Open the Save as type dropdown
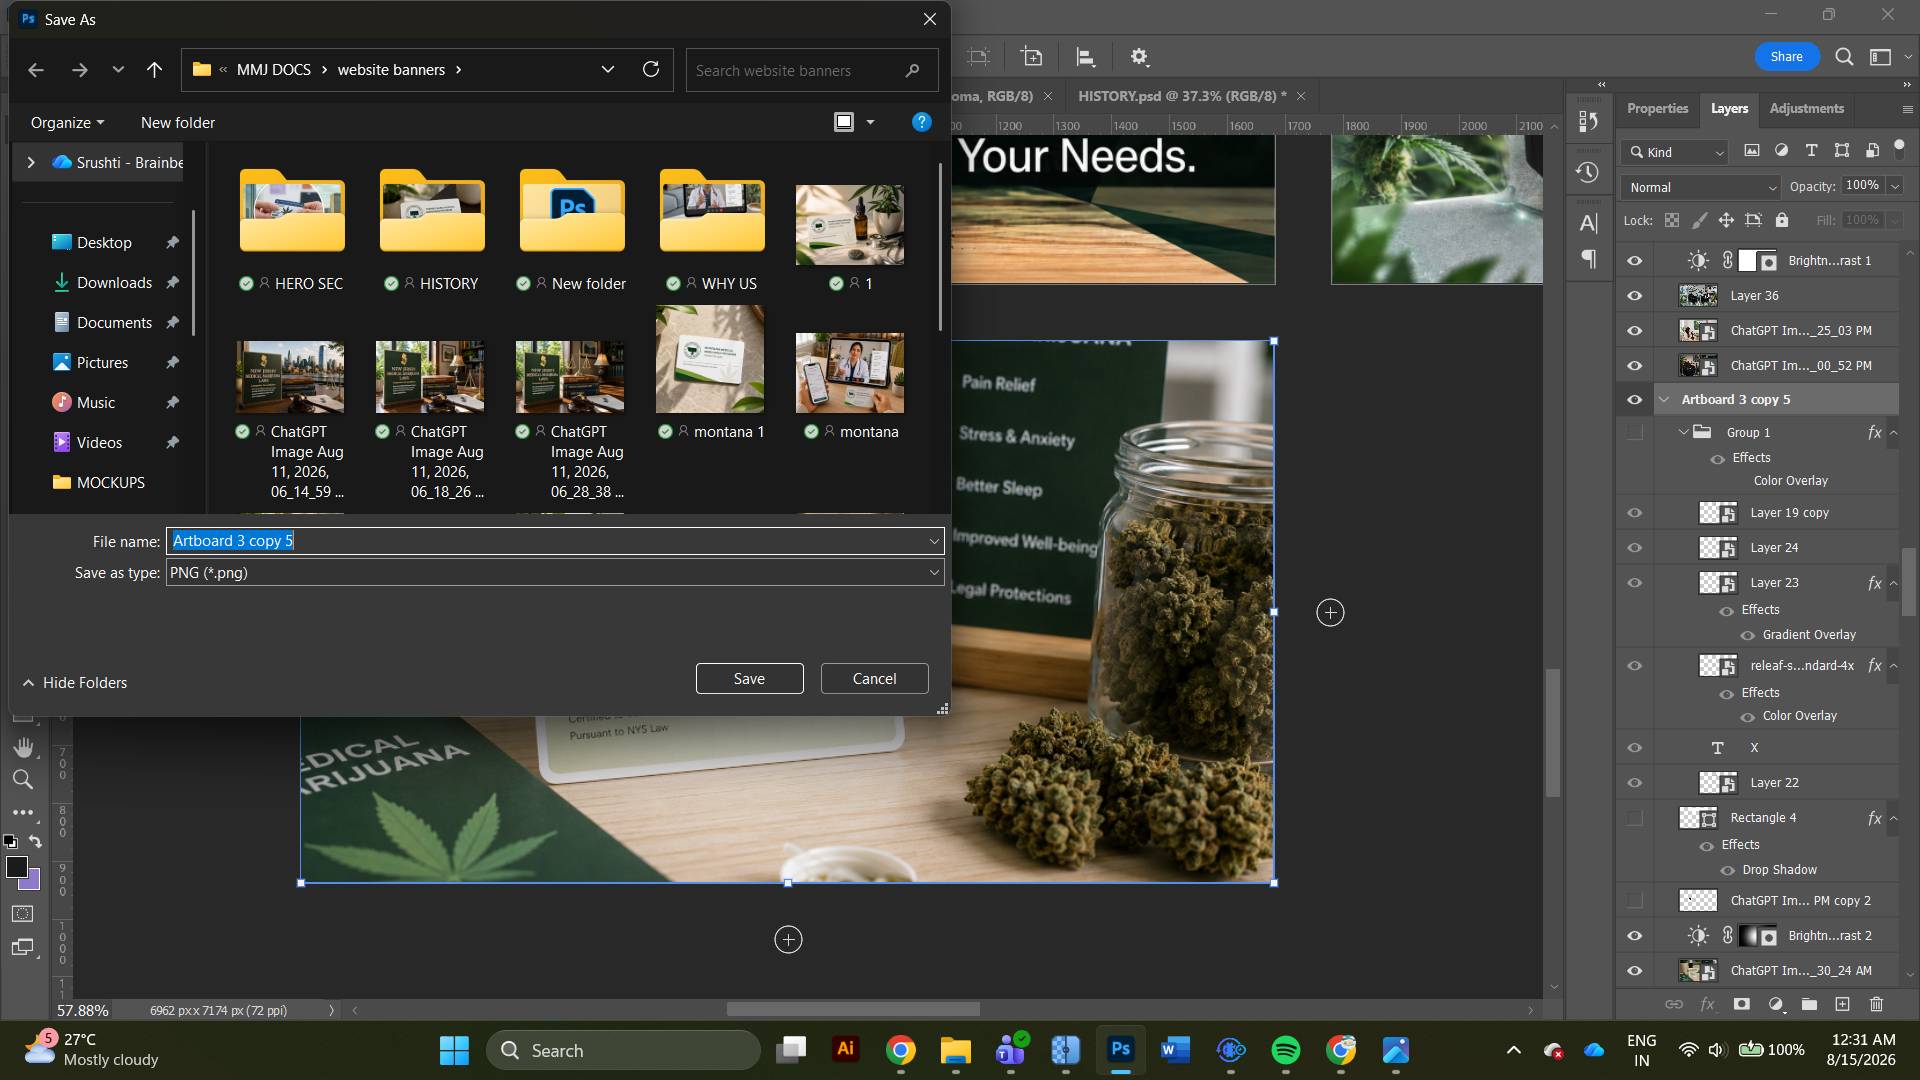Viewport: 1920px width, 1080px height. [555, 573]
